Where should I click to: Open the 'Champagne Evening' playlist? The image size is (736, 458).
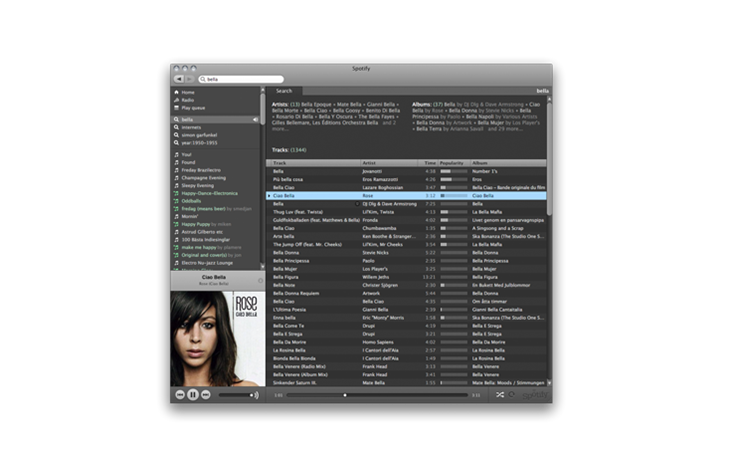pos(204,178)
